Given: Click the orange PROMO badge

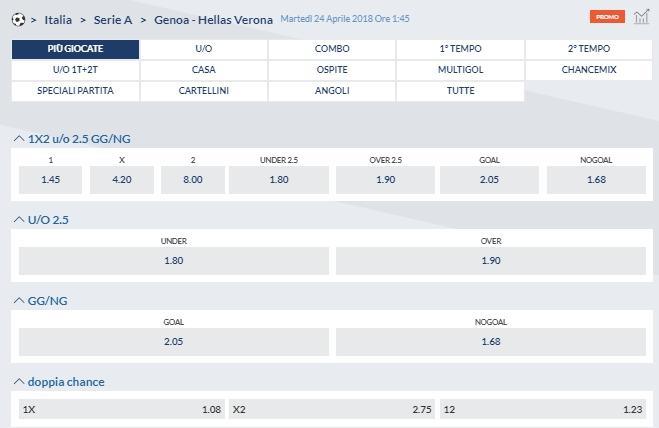Looking at the screenshot, I should 607,17.
